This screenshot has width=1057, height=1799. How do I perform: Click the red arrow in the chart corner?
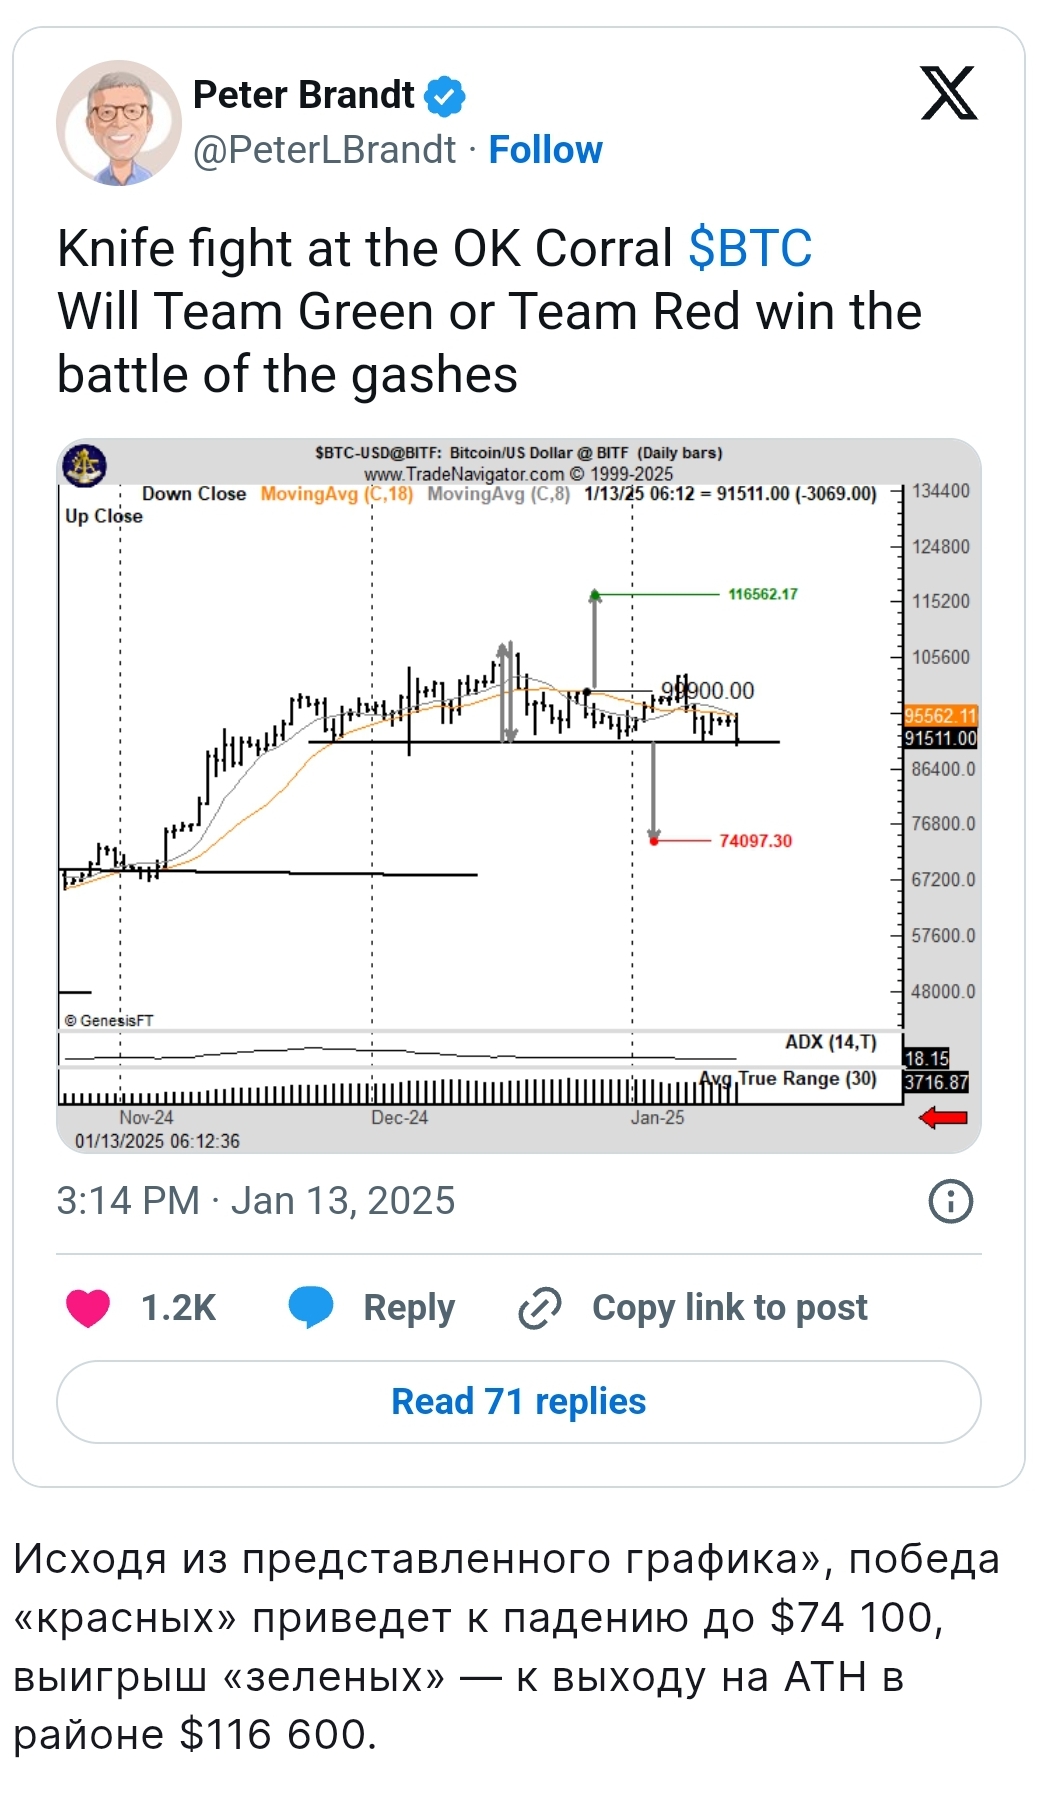pos(943,1117)
